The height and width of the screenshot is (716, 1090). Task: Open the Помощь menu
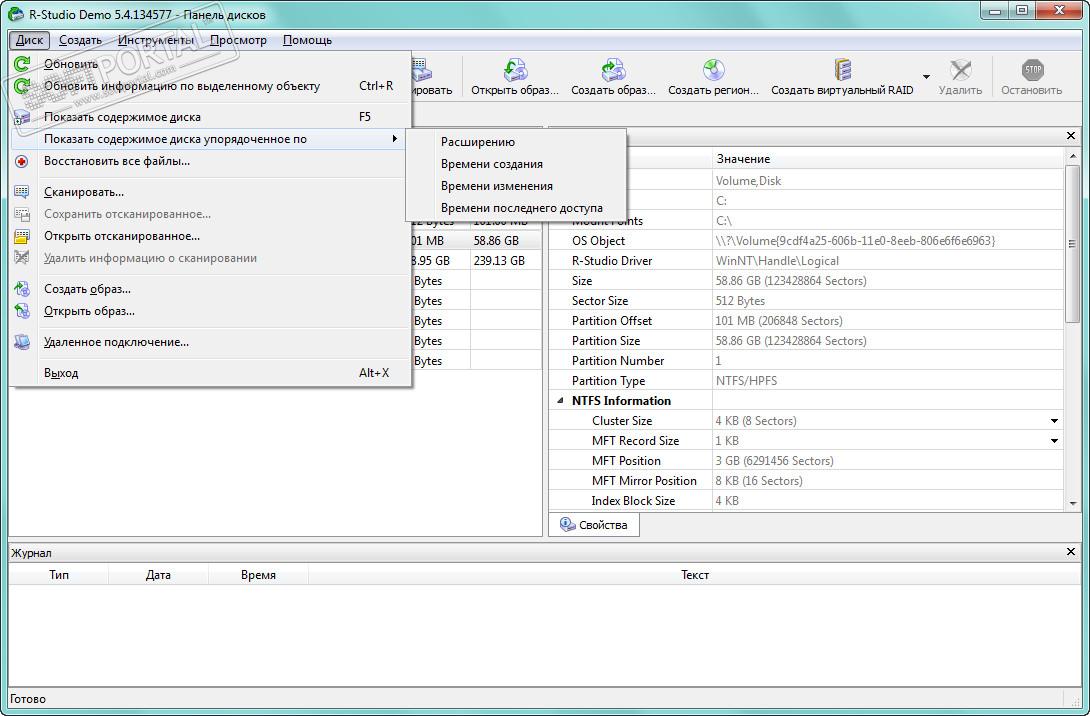point(307,40)
